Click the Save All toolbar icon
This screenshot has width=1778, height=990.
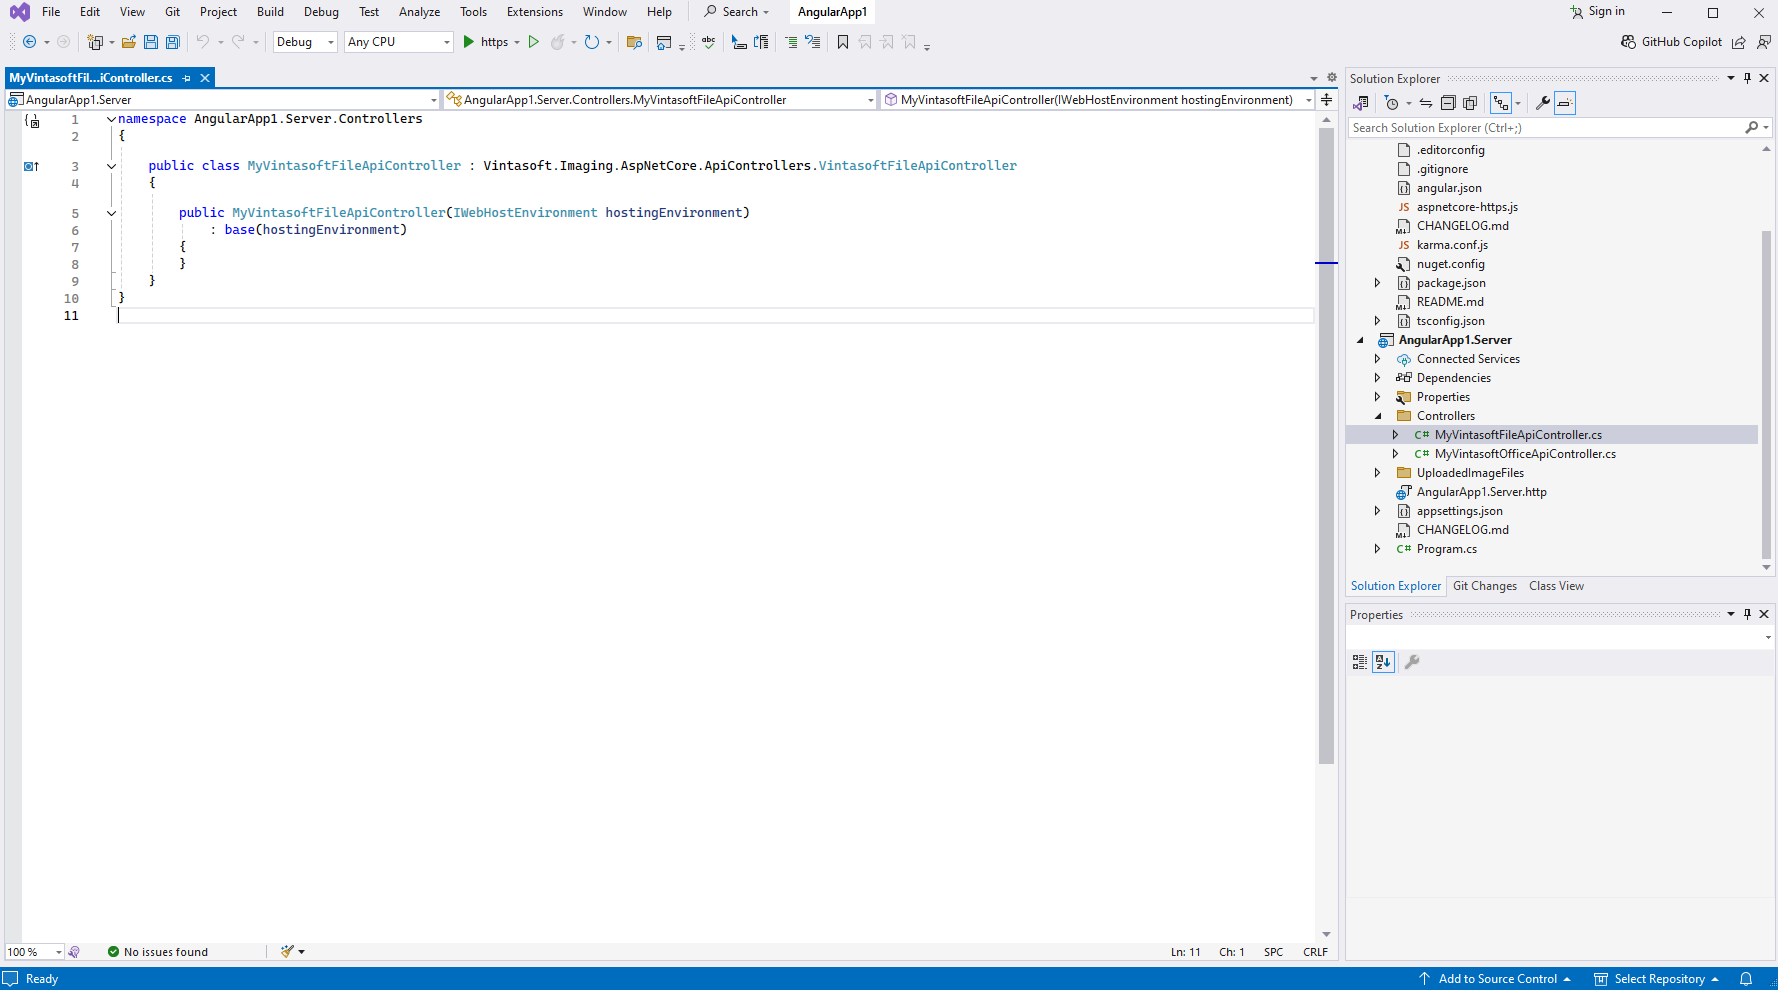pyautogui.click(x=172, y=42)
